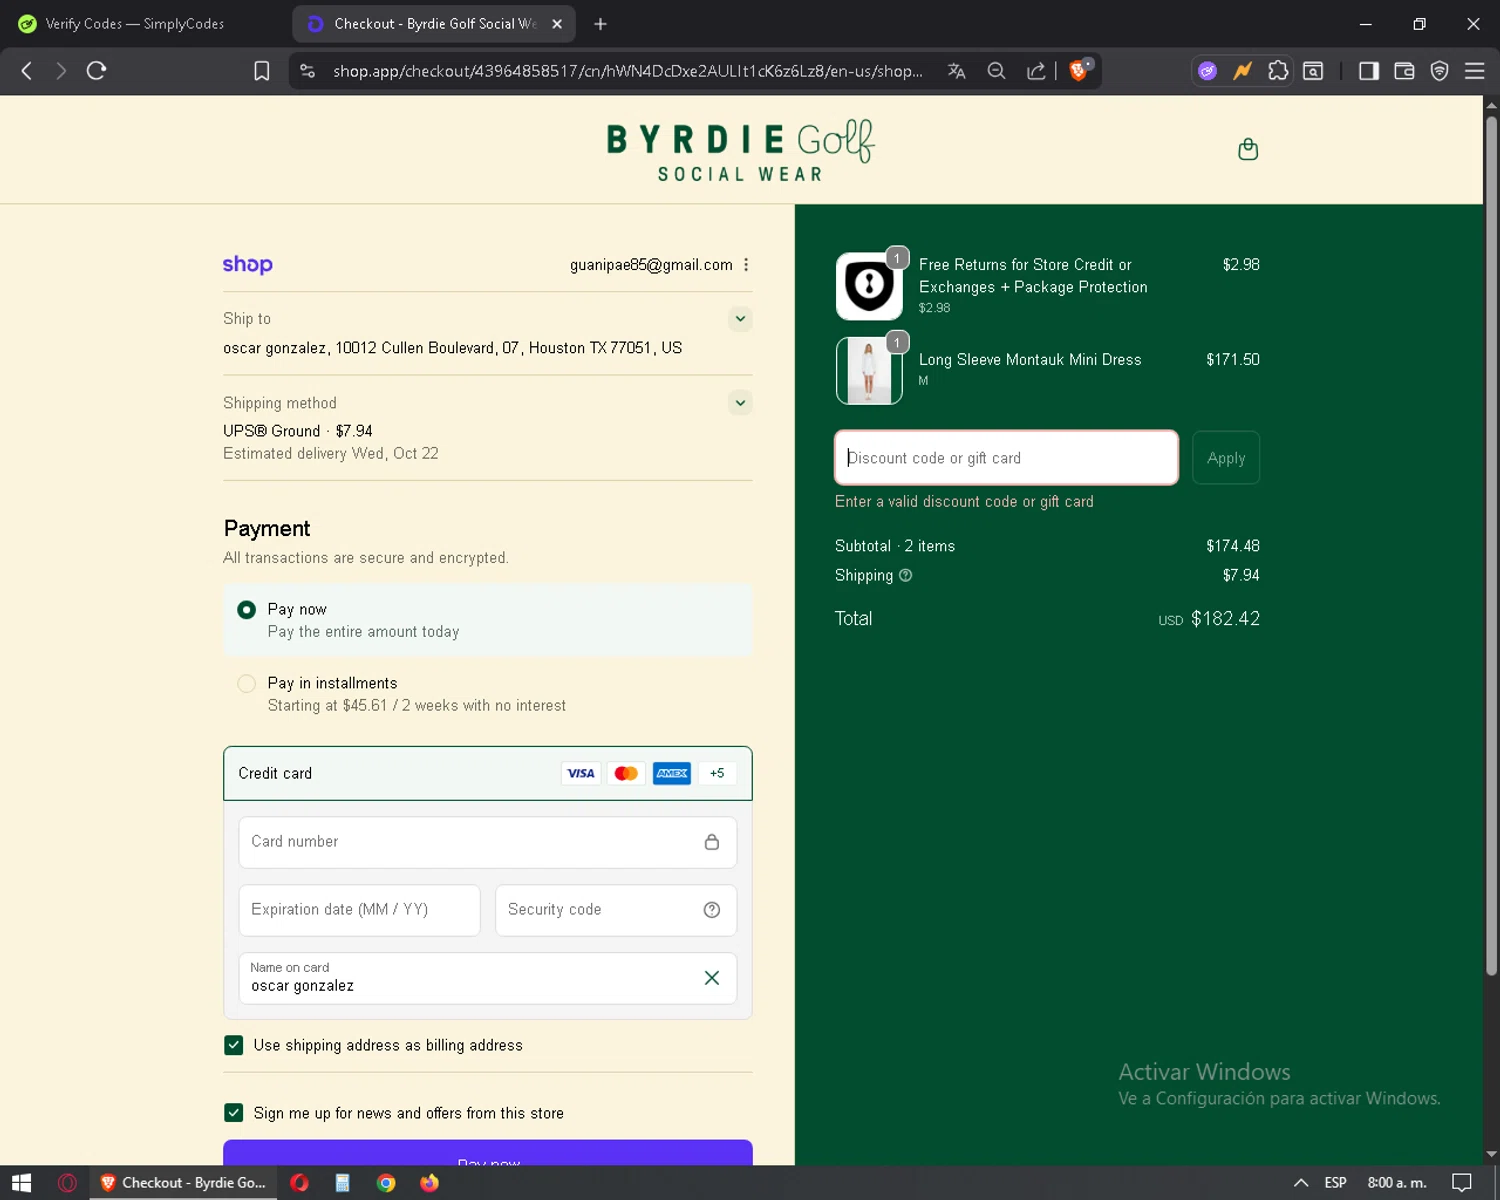Open a new browser tab

[x=600, y=24]
